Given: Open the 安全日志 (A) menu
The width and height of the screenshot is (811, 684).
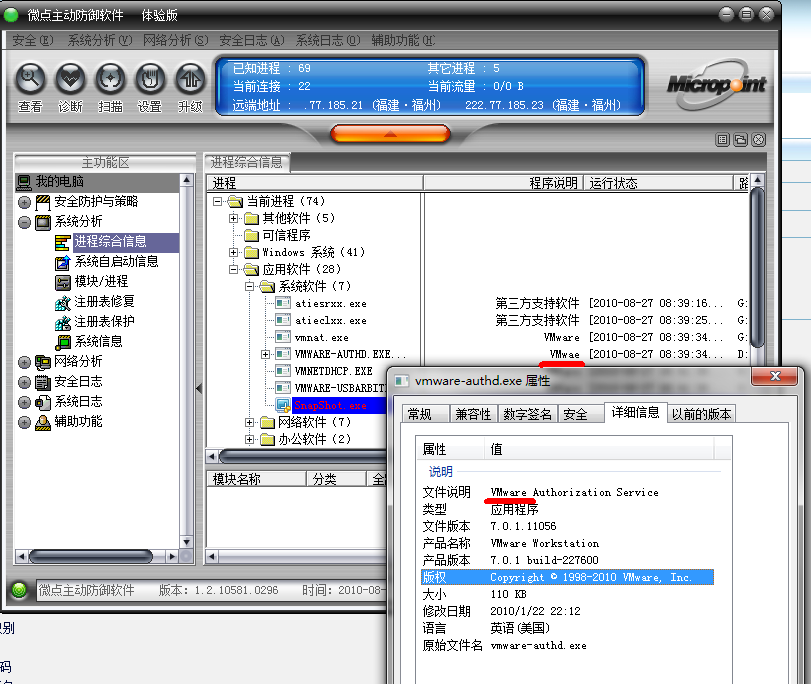Looking at the screenshot, I should (252, 40).
